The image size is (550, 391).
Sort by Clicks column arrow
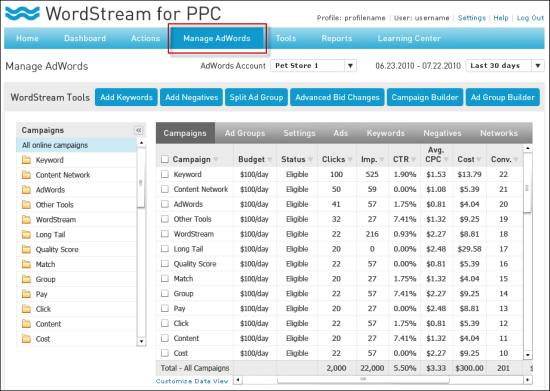pos(350,160)
